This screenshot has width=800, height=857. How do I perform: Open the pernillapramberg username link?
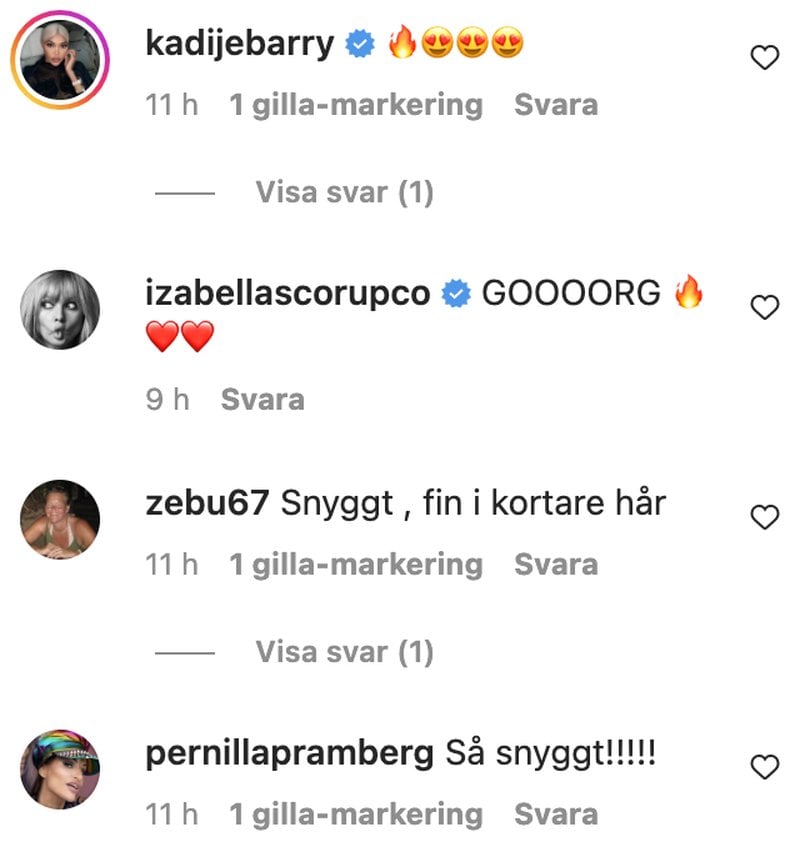pos(290,754)
